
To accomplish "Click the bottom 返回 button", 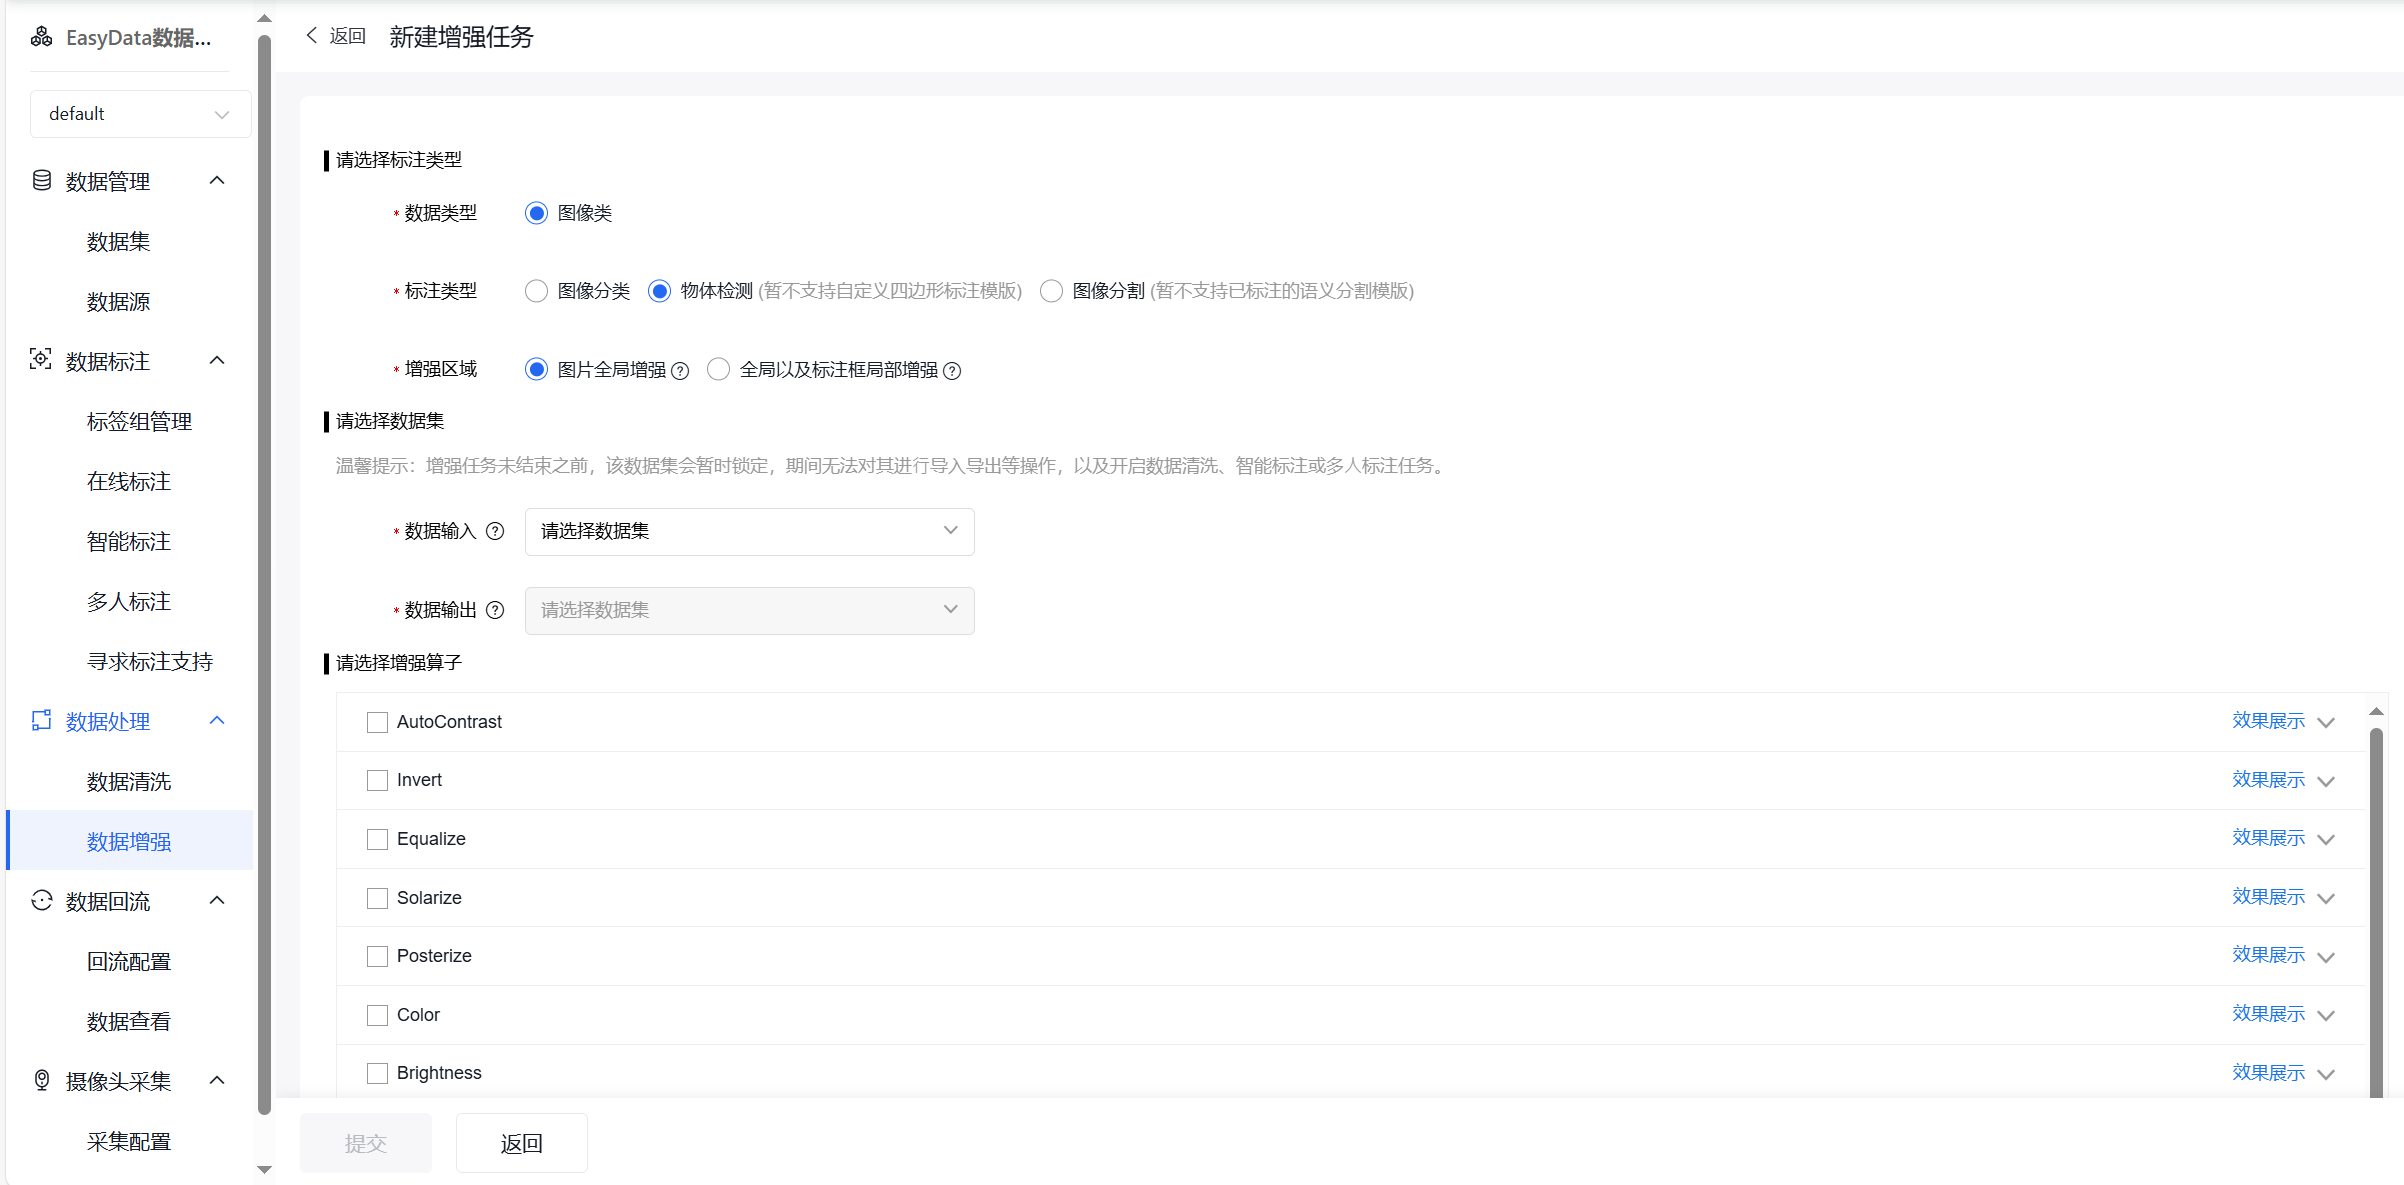I will (521, 1142).
